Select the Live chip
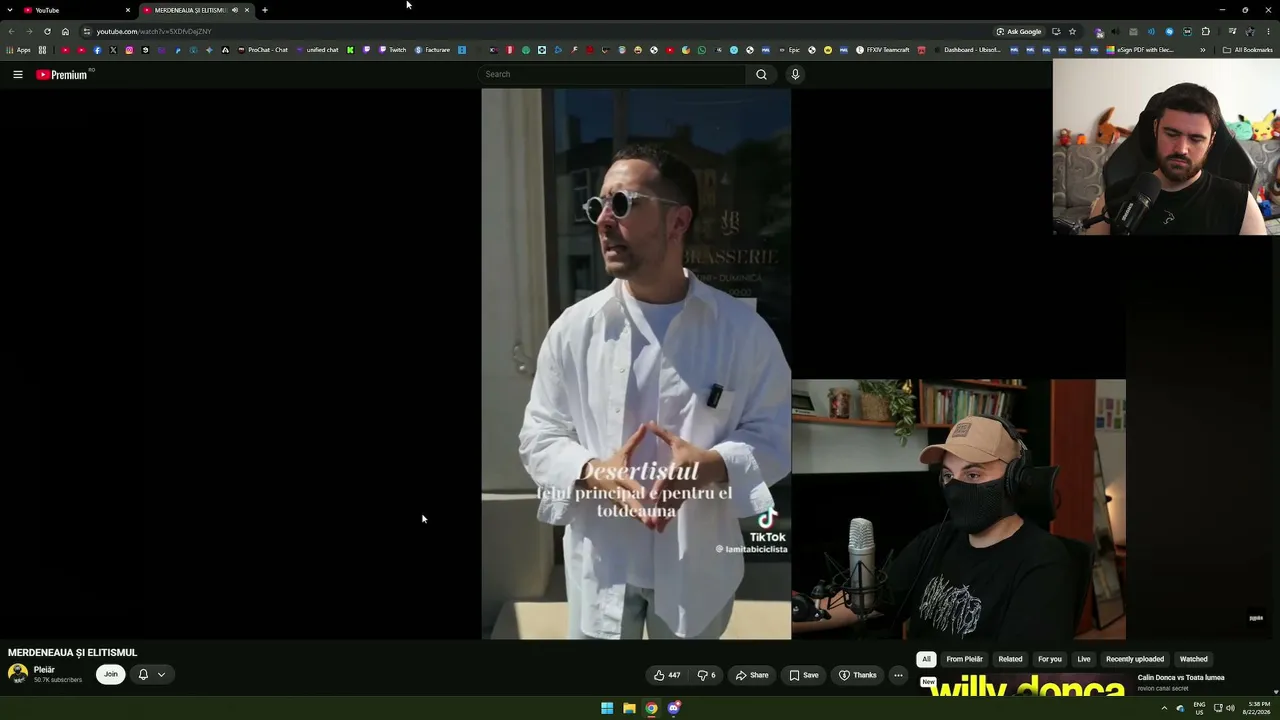The width and height of the screenshot is (1280, 720). pyautogui.click(x=1083, y=659)
